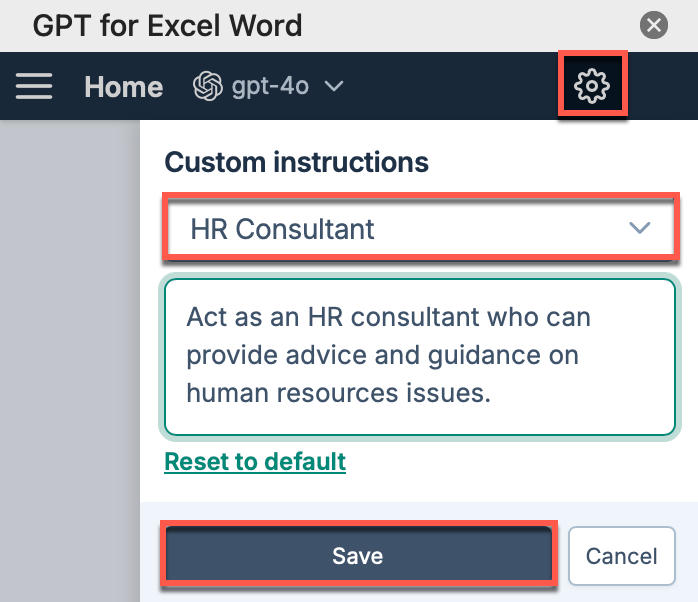Open the HR Consultant instructions dropdown
This screenshot has width=698, height=602.
[420, 229]
